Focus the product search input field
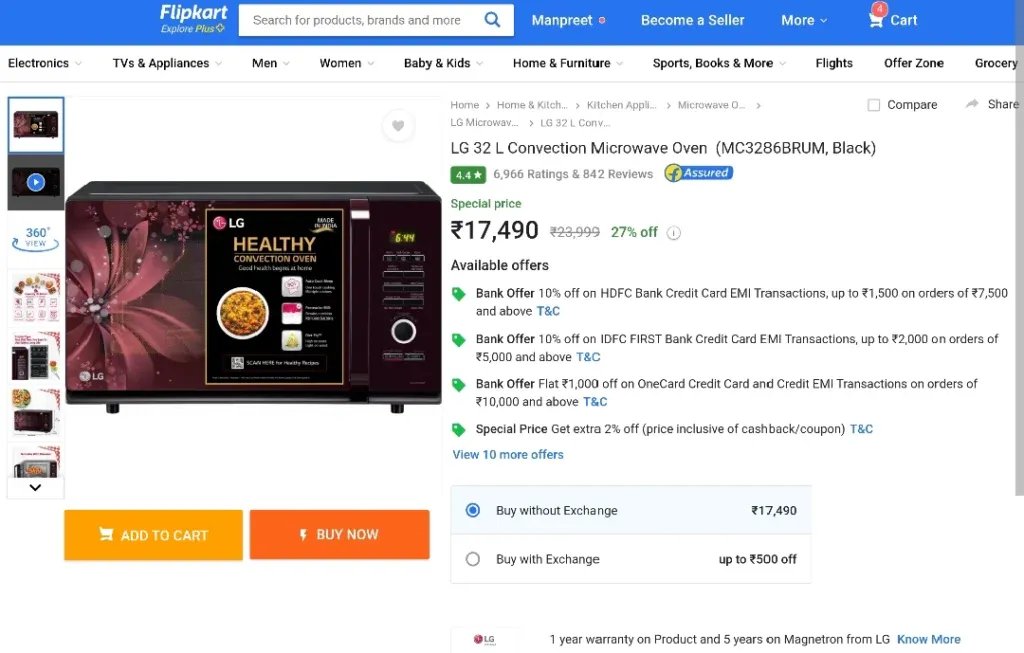This screenshot has height=653, width=1024. point(362,20)
